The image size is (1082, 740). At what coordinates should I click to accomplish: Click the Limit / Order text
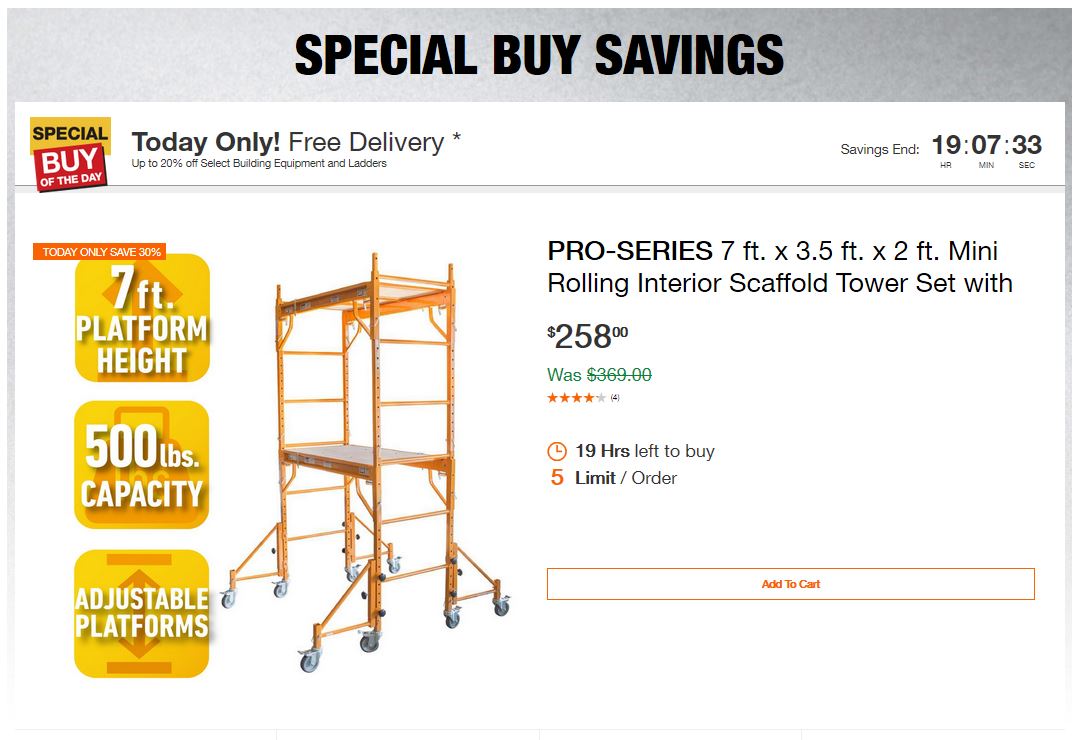point(626,478)
